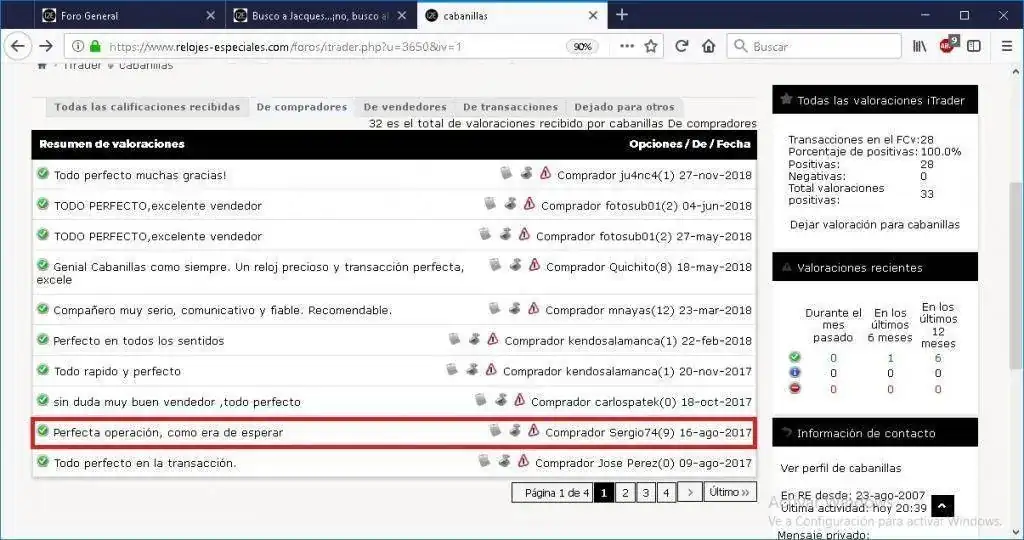Click the Firefox reload page icon
This screenshot has width=1024, height=540.
[x=682, y=46]
